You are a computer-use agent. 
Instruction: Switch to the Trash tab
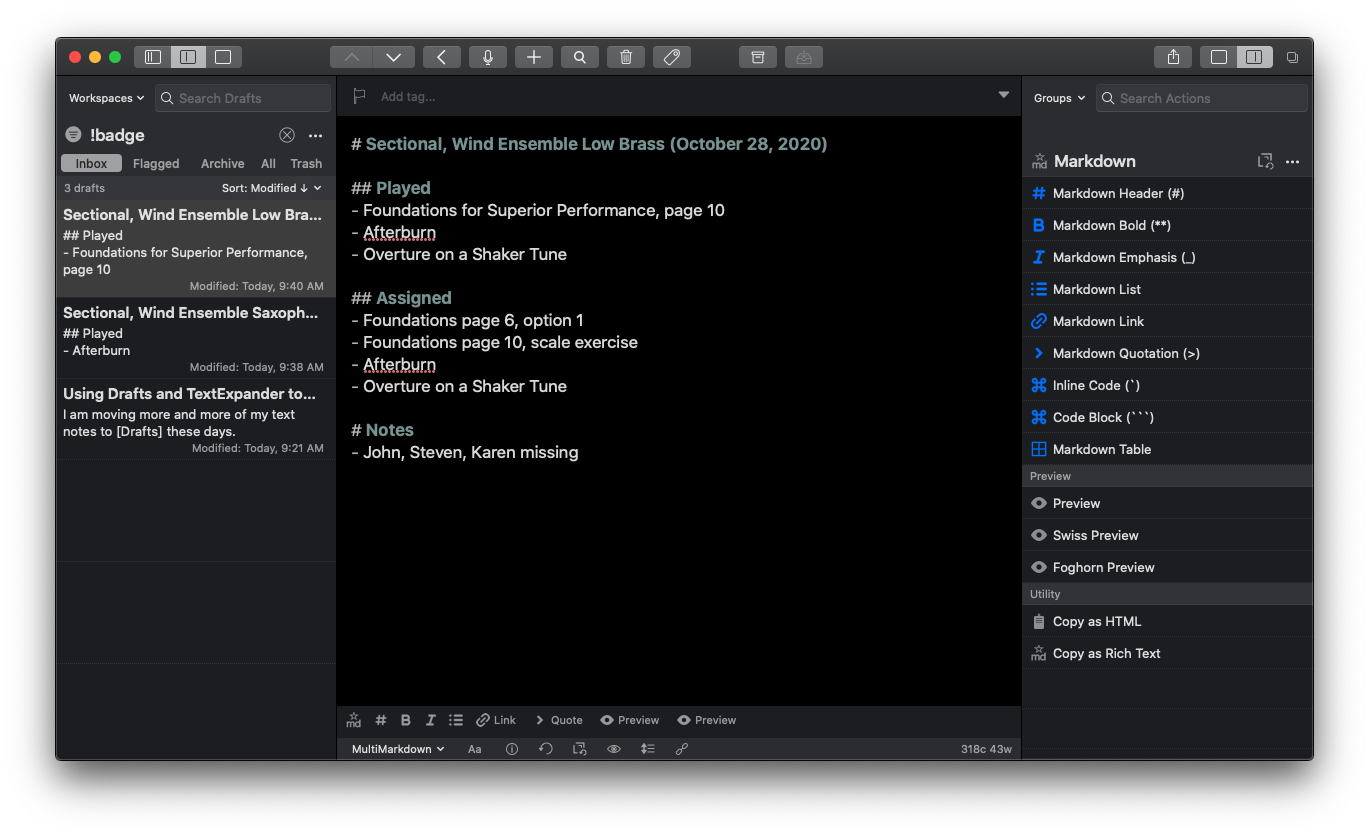(306, 163)
